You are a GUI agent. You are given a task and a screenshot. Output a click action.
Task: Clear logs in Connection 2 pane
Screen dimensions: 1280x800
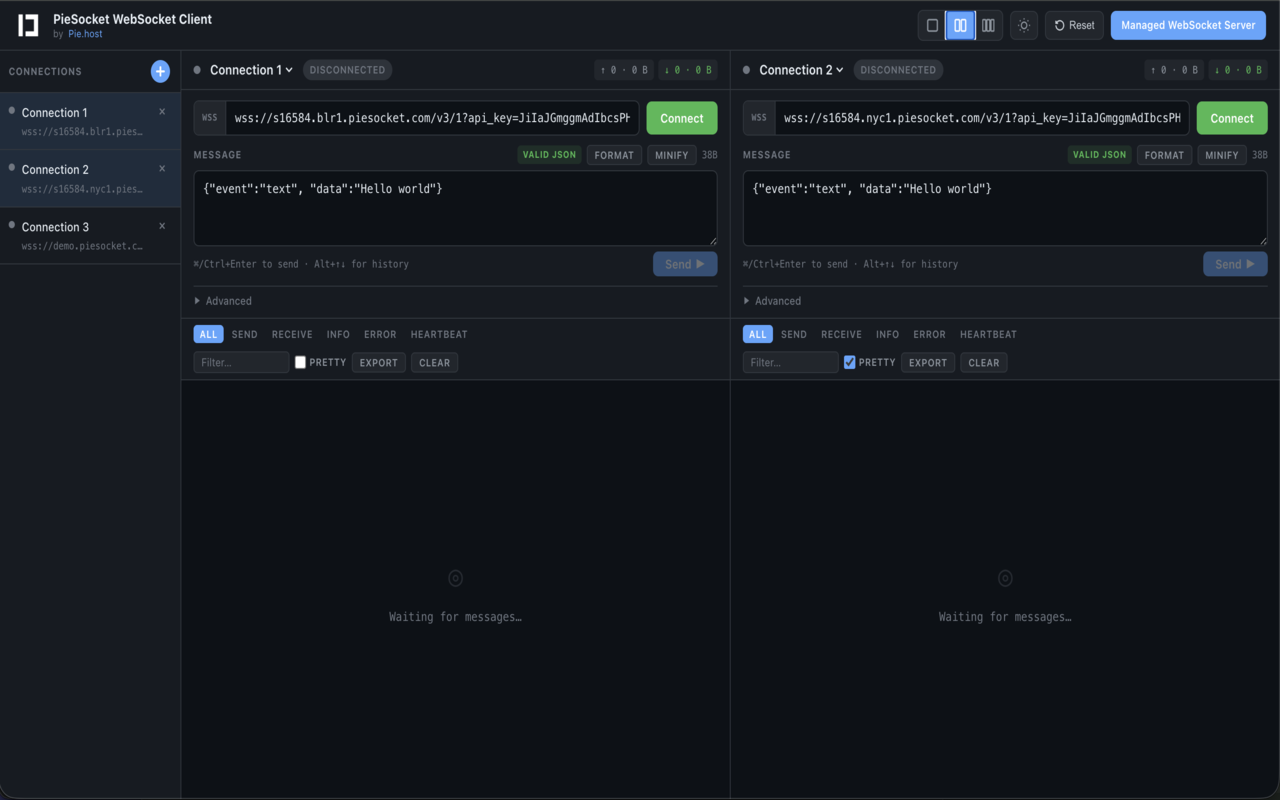pos(984,362)
